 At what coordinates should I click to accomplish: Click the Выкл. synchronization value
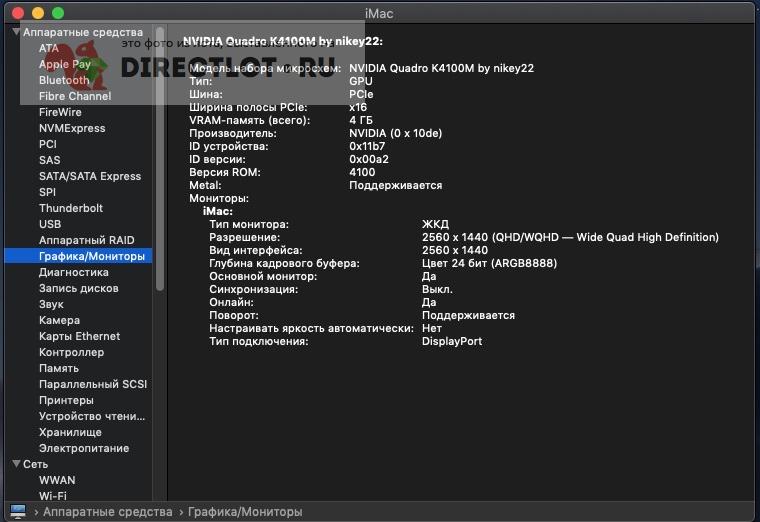click(437, 289)
